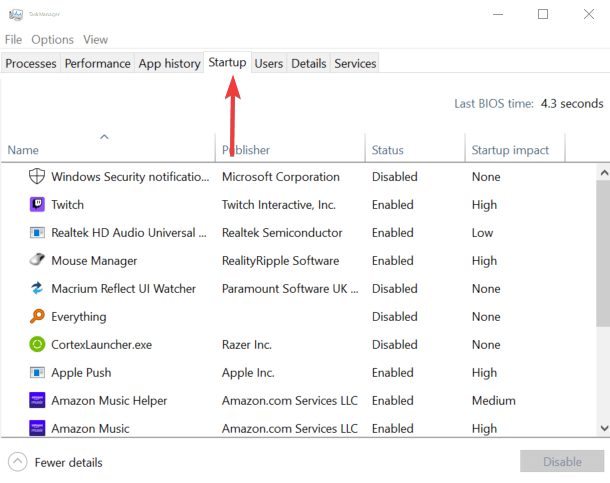This screenshot has width=610, height=483.
Task: Select the Amazon Music entry name
Action: point(90,429)
